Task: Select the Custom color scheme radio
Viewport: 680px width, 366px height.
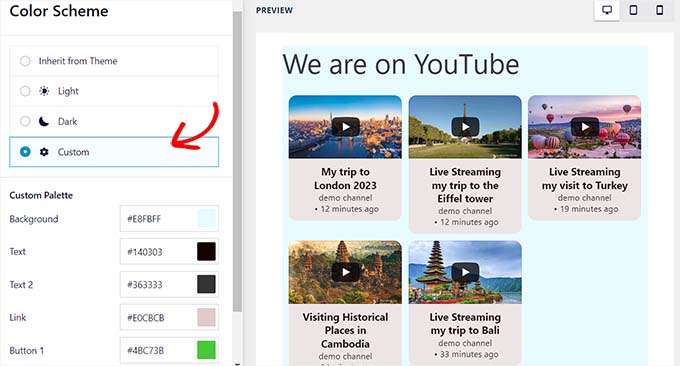Action: pos(25,152)
